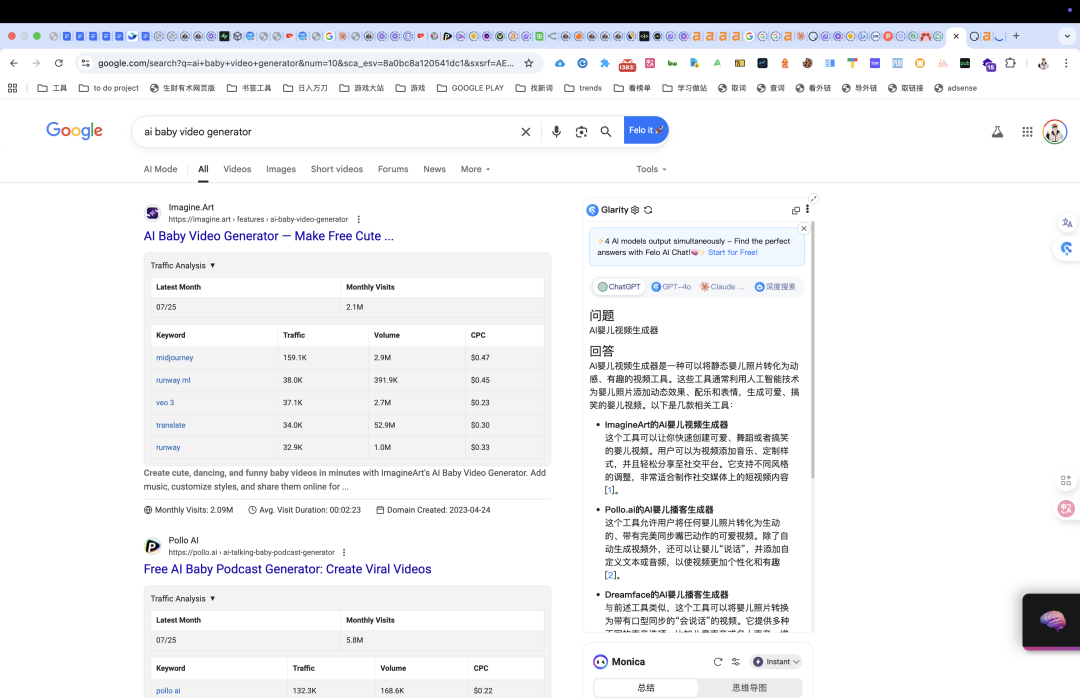Open Monica's Instant mode dropdown
The width and height of the screenshot is (1080, 698).
(776, 661)
